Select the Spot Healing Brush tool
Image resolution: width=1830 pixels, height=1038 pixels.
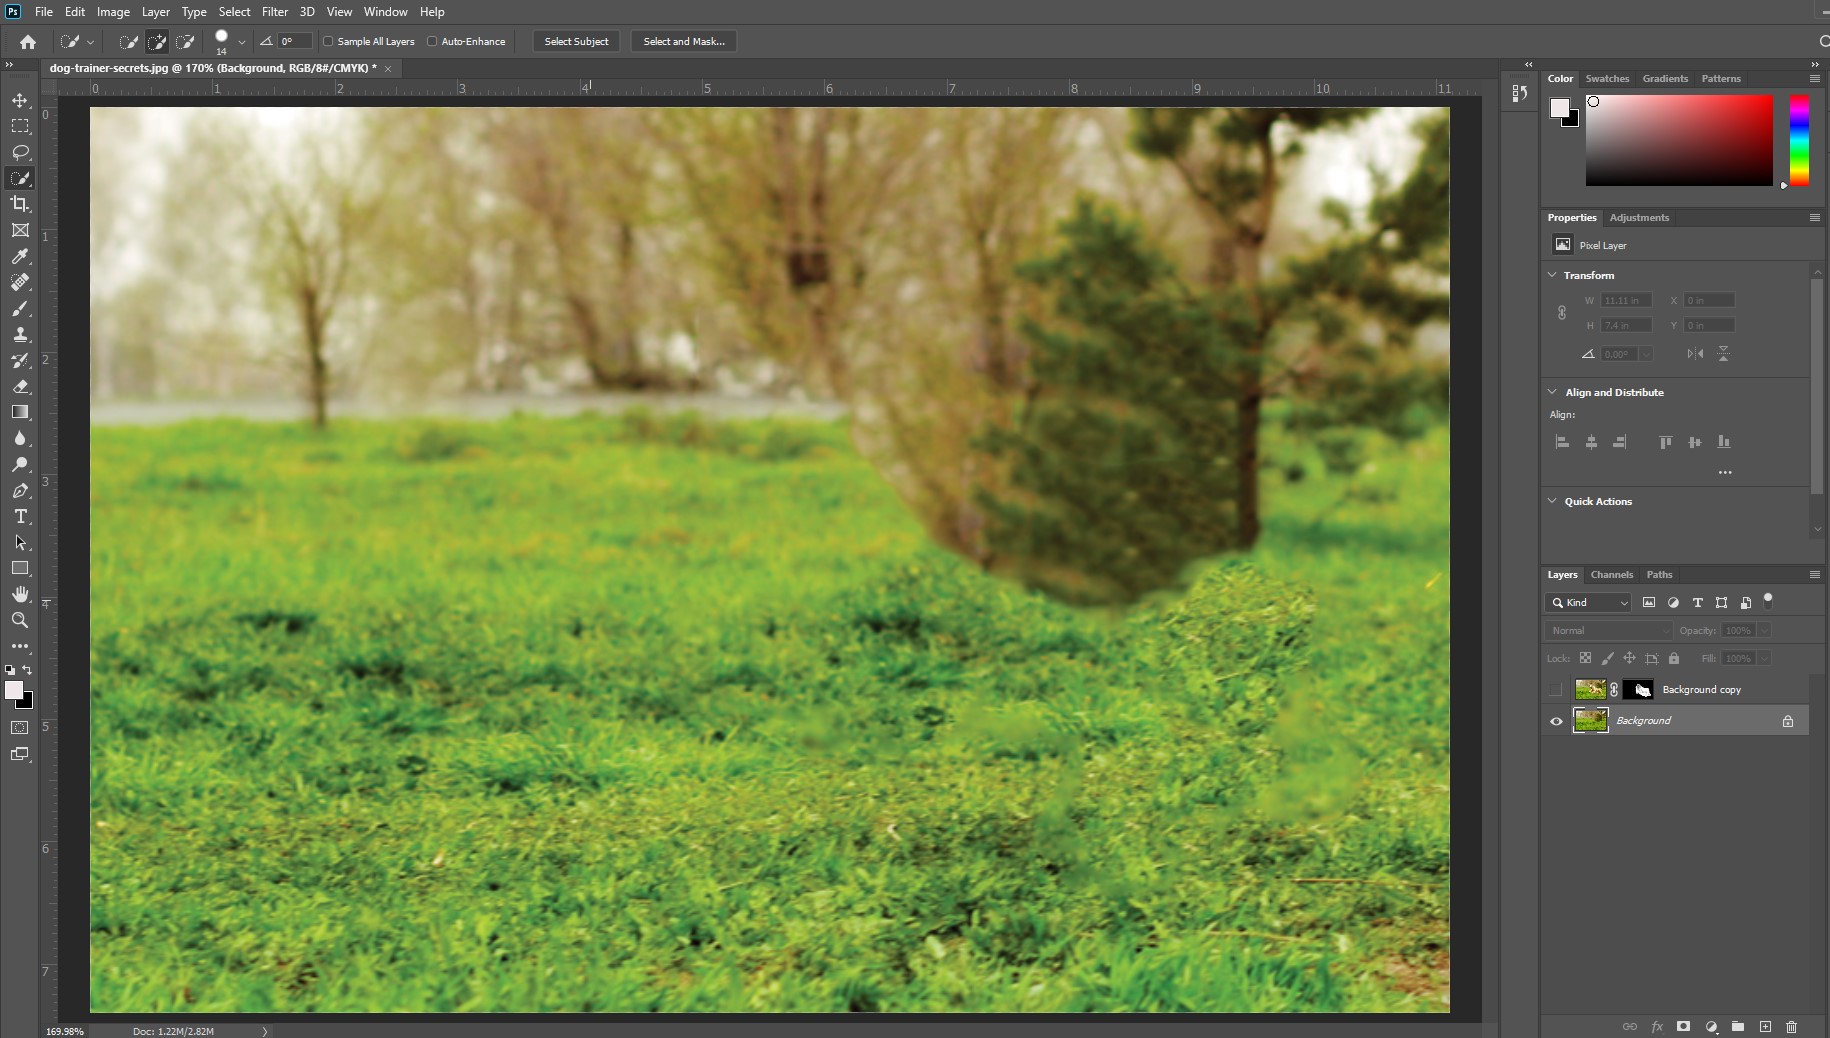[x=20, y=282]
